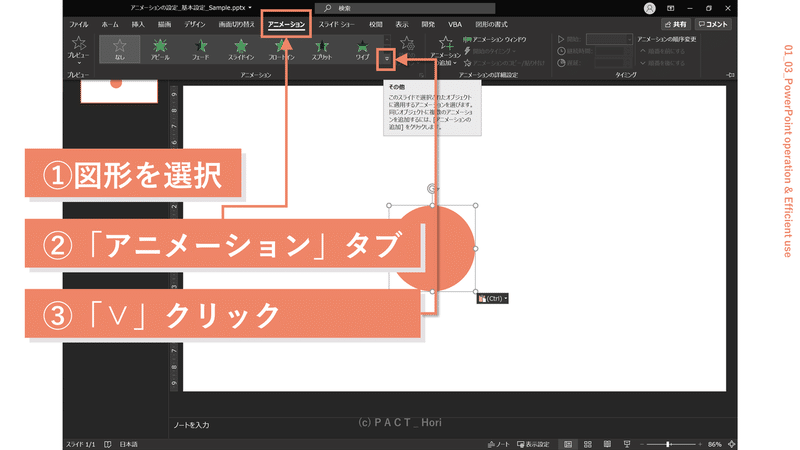Switch to the デザイン (Design) tab

[194, 24]
